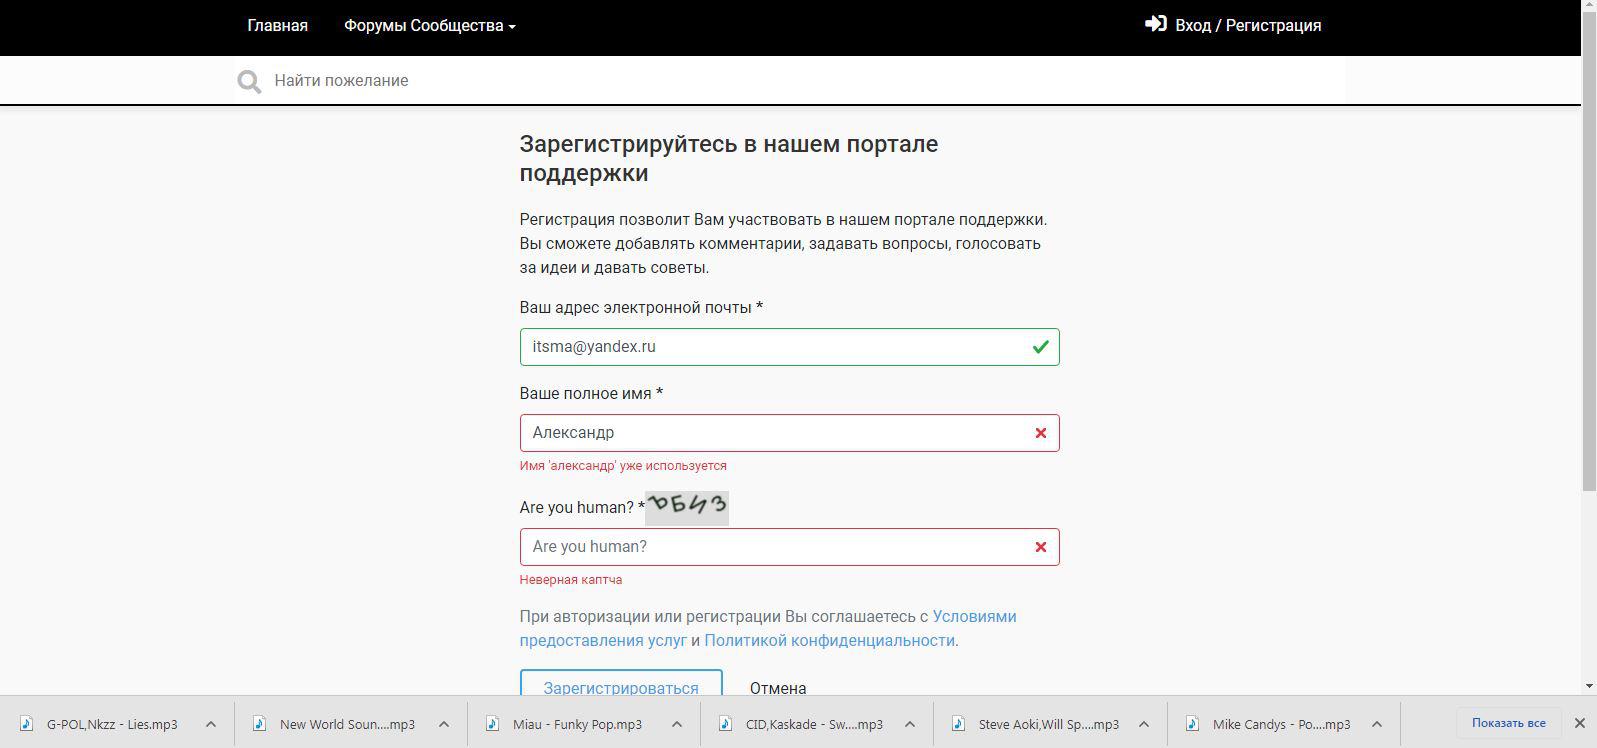Expand options for CID,Kaskade download
Screen dimensions: 1597x748
910,724
